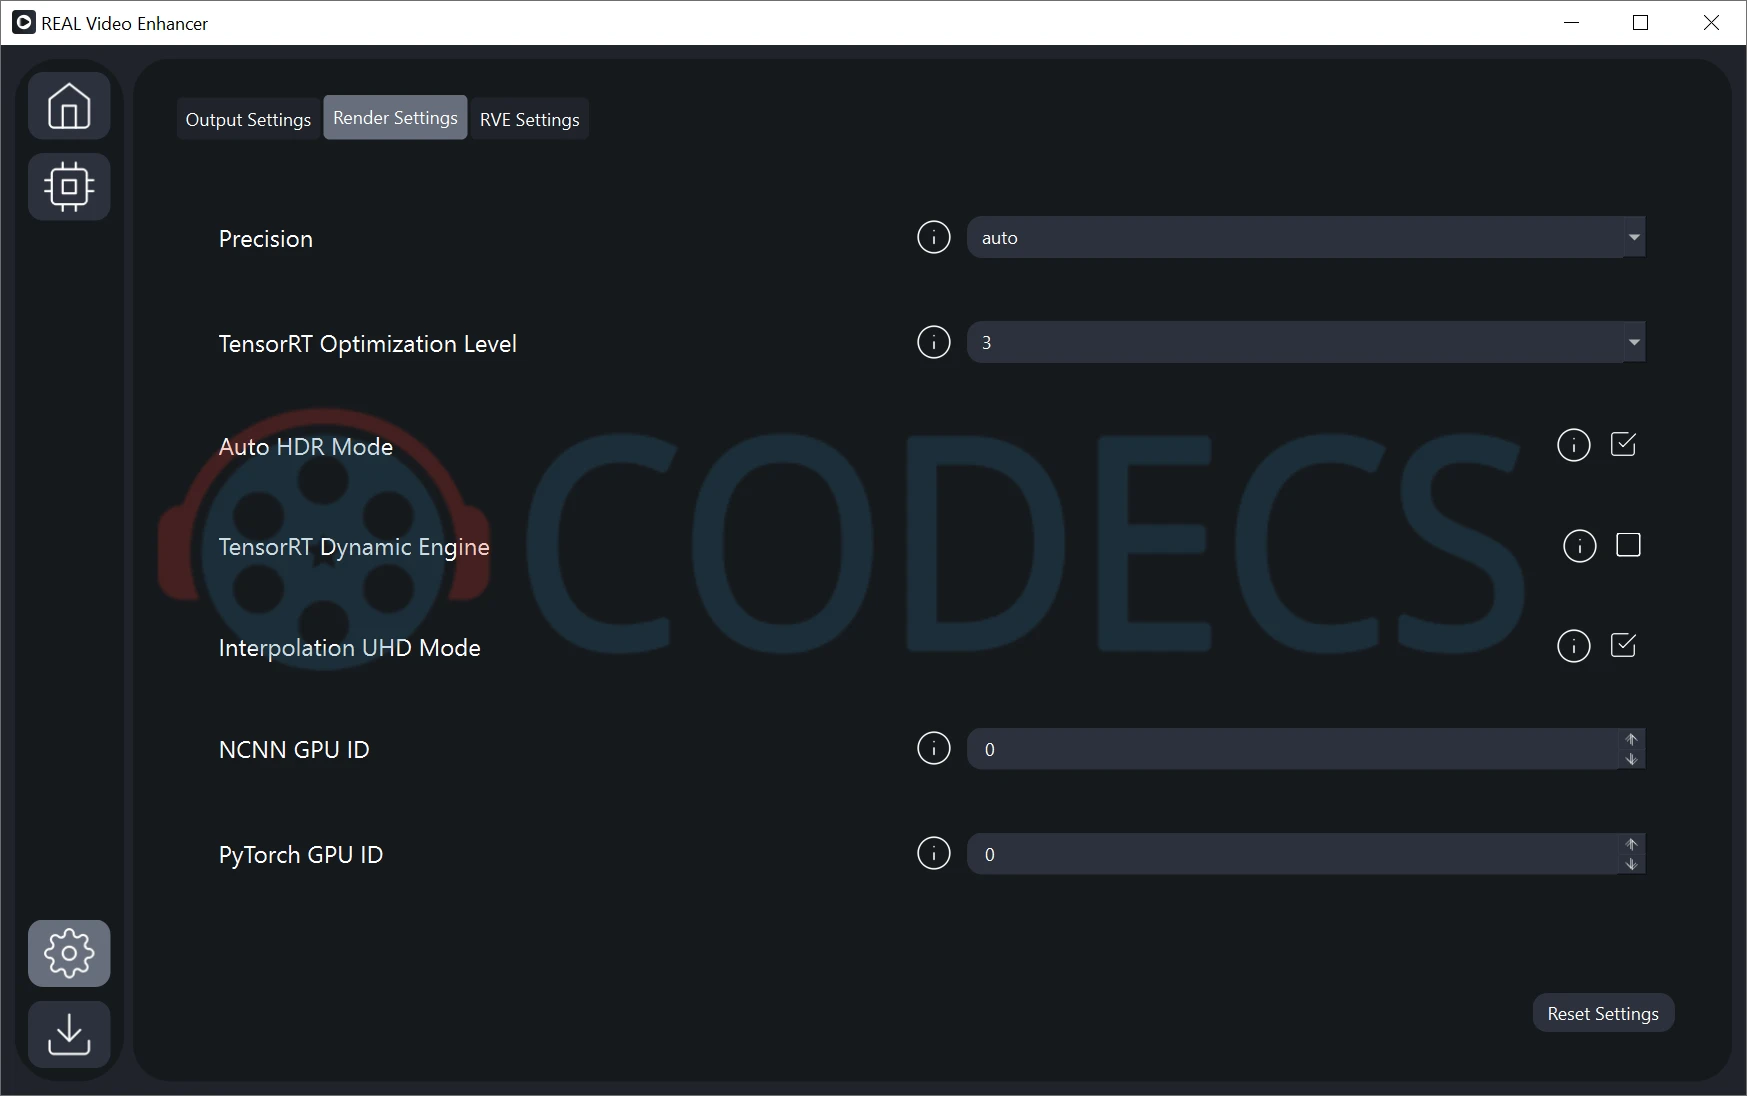Screen dimensions: 1747x1096
Task: Expand the TensorRT Optimization Level dropdown
Action: pos(1304,343)
